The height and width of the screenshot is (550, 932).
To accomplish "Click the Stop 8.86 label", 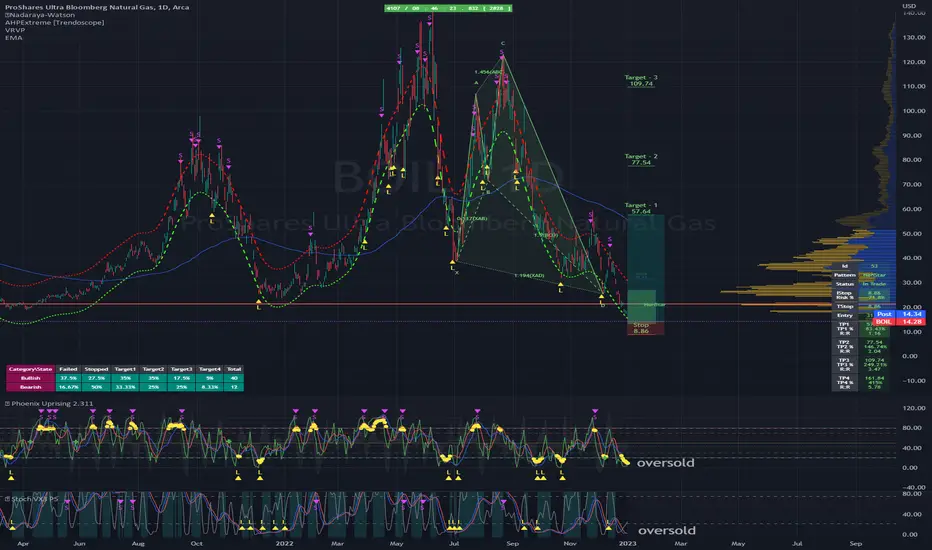I will pyautogui.click(x=641, y=328).
